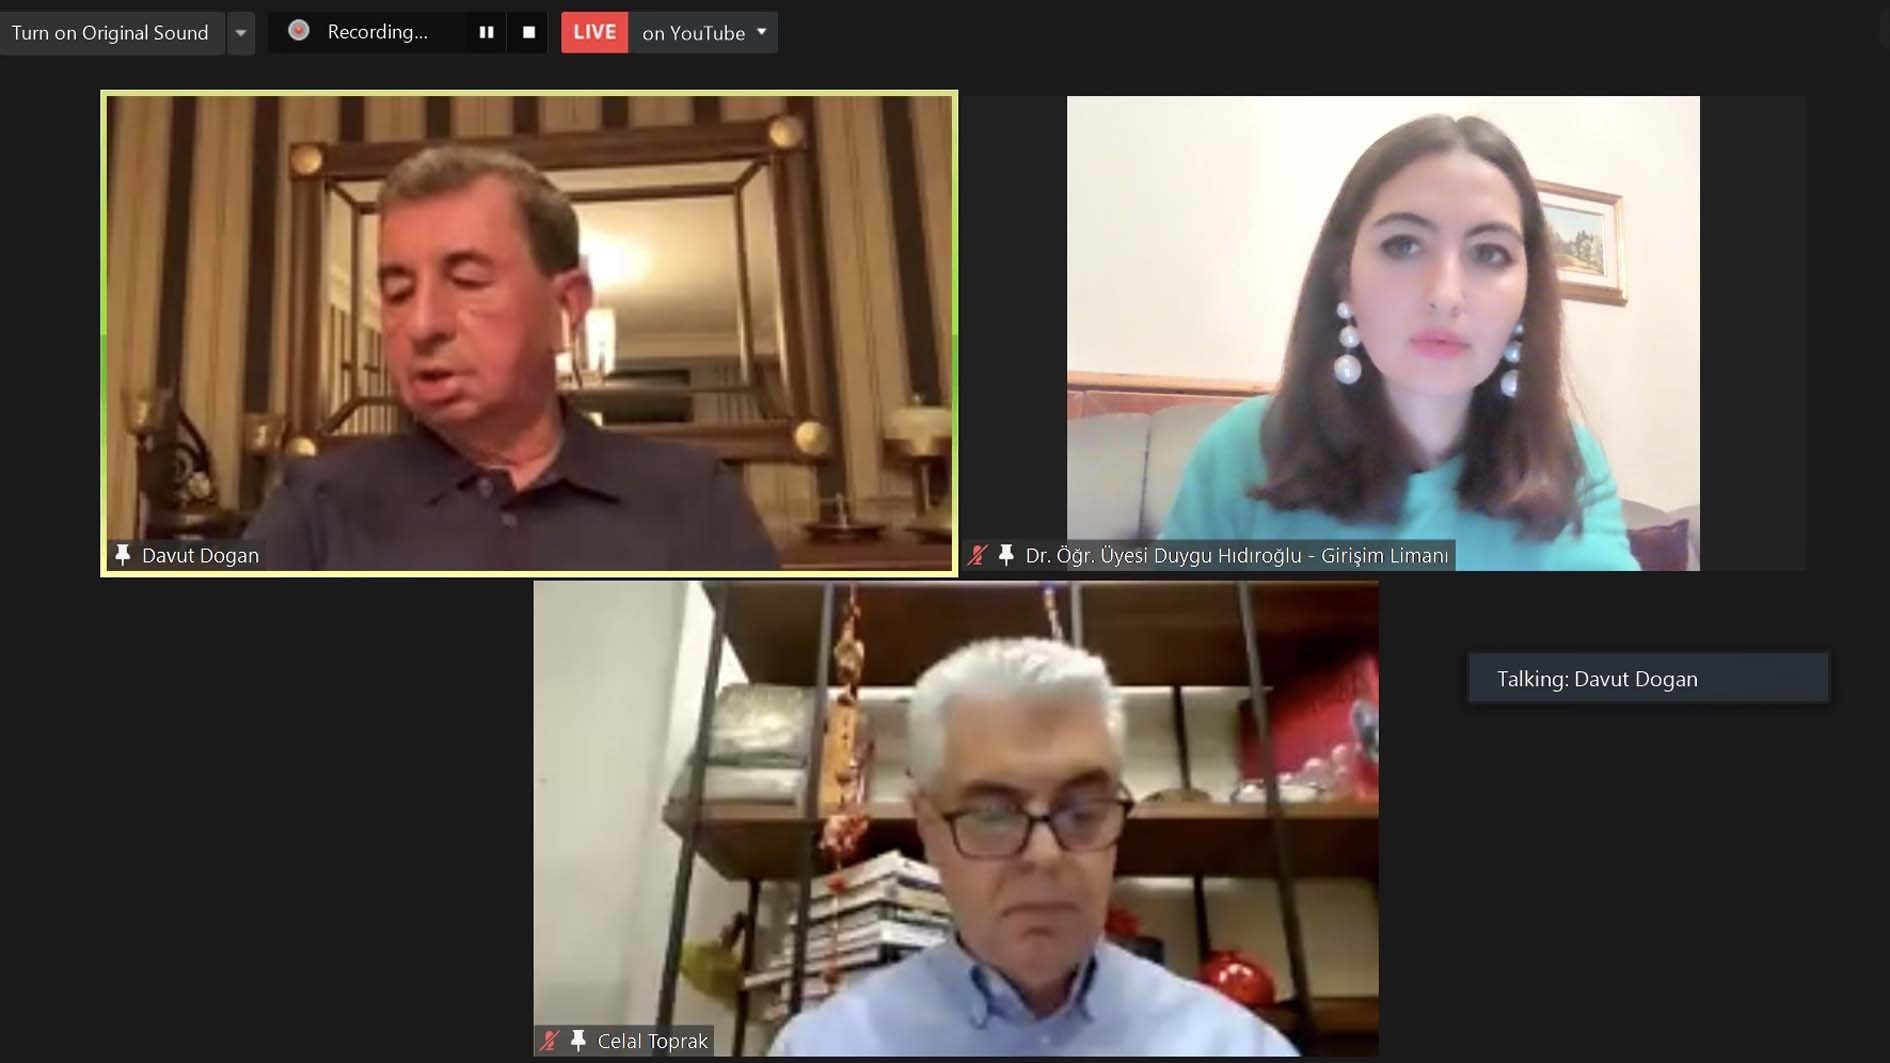Click the pin icon beside Davut Dogan
The height and width of the screenshot is (1063, 1890).
click(122, 555)
